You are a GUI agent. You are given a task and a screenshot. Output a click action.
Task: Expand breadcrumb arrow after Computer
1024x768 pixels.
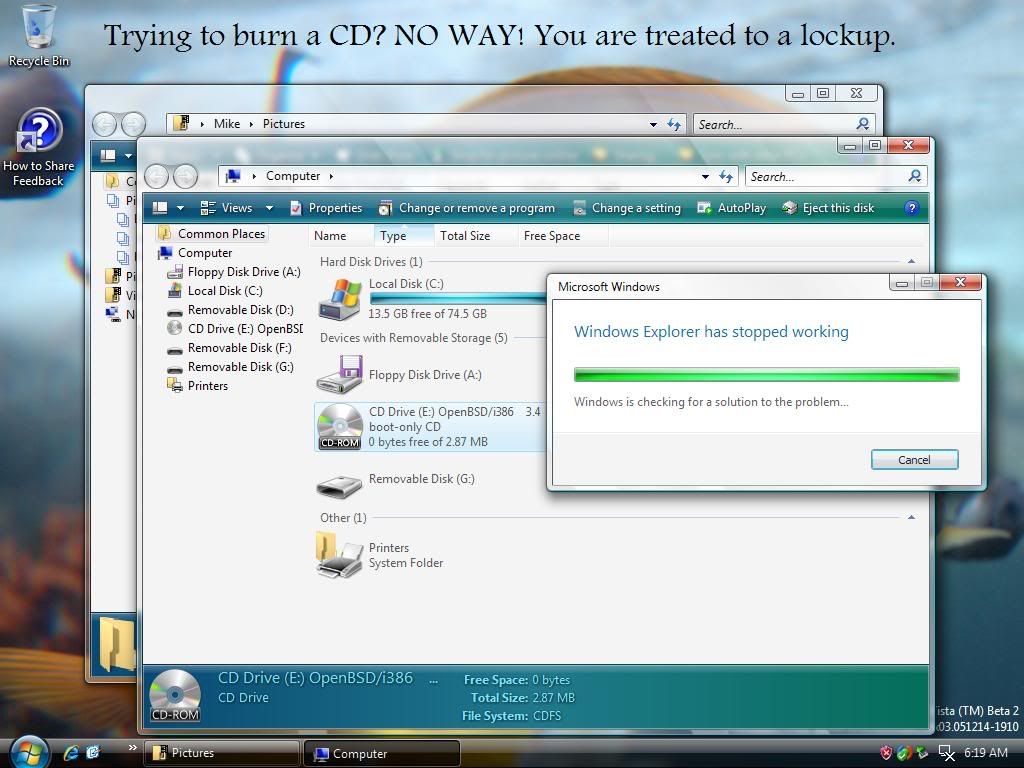click(331, 176)
